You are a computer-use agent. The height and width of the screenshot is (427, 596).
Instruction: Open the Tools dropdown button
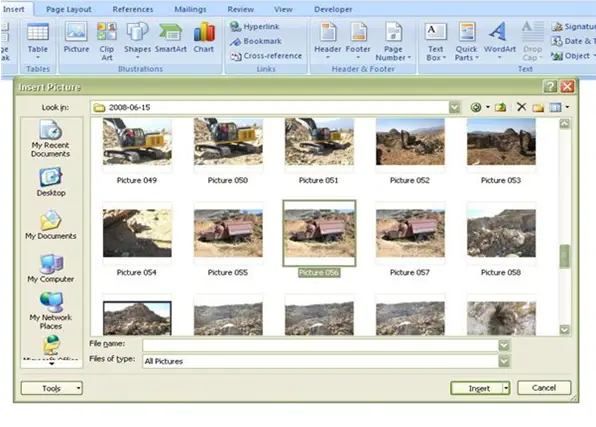point(52,388)
